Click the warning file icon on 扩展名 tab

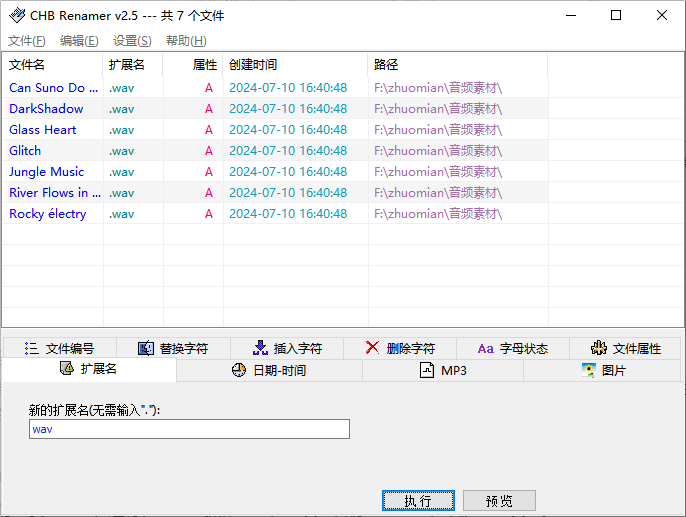tap(66, 369)
